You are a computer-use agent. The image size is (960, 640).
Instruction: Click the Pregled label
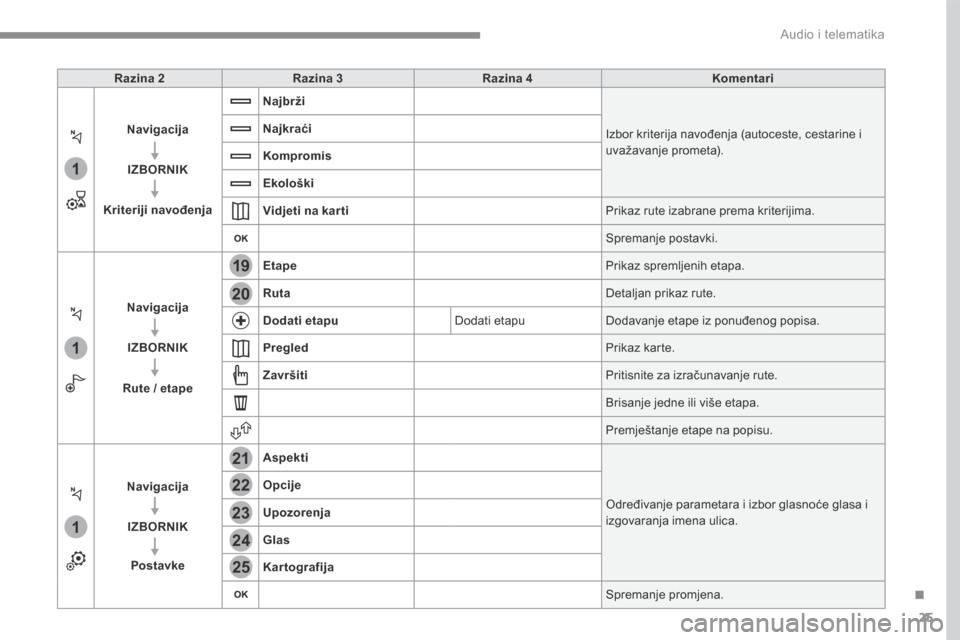click(x=285, y=348)
